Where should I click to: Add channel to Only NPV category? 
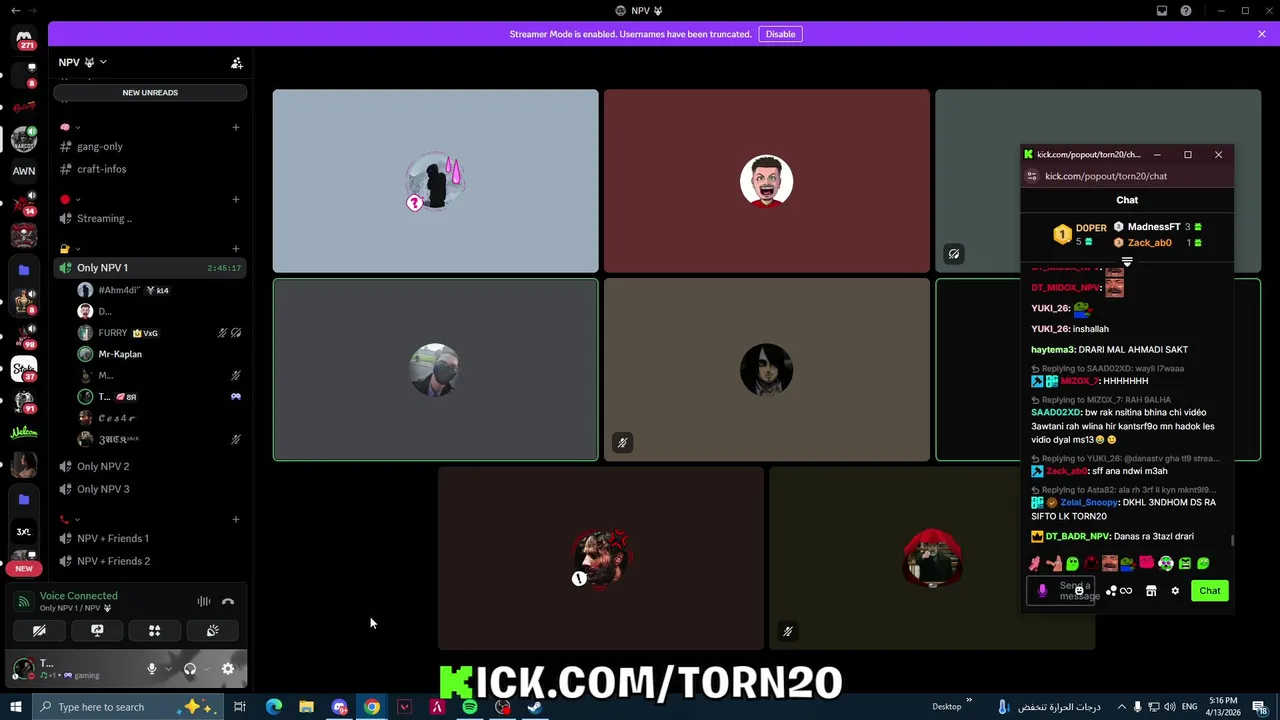pos(236,249)
